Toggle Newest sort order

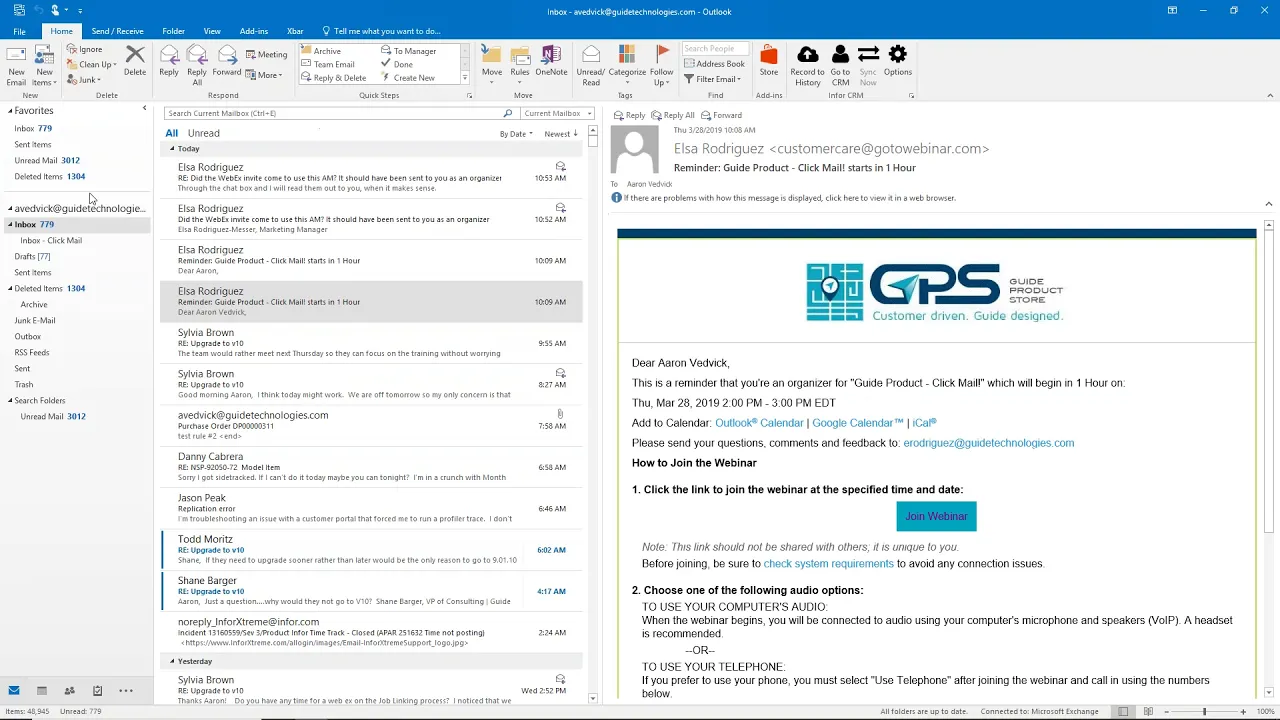pos(561,134)
